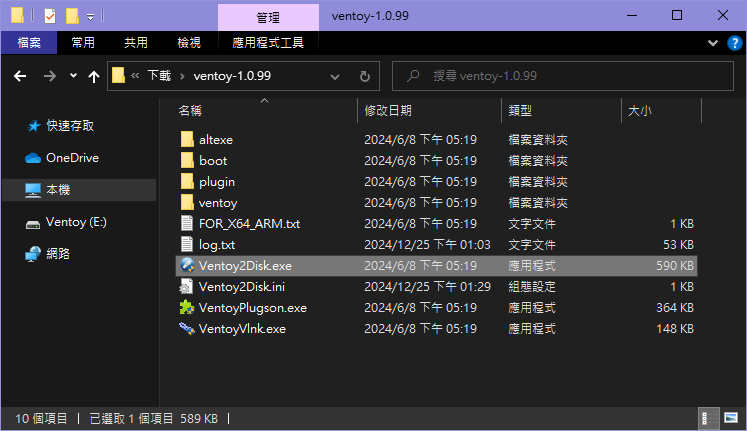This screenshot has height=431, width=747.
Task: Click the VentoyVlnk.exe file icon
Action: click(x=187, y=328)
